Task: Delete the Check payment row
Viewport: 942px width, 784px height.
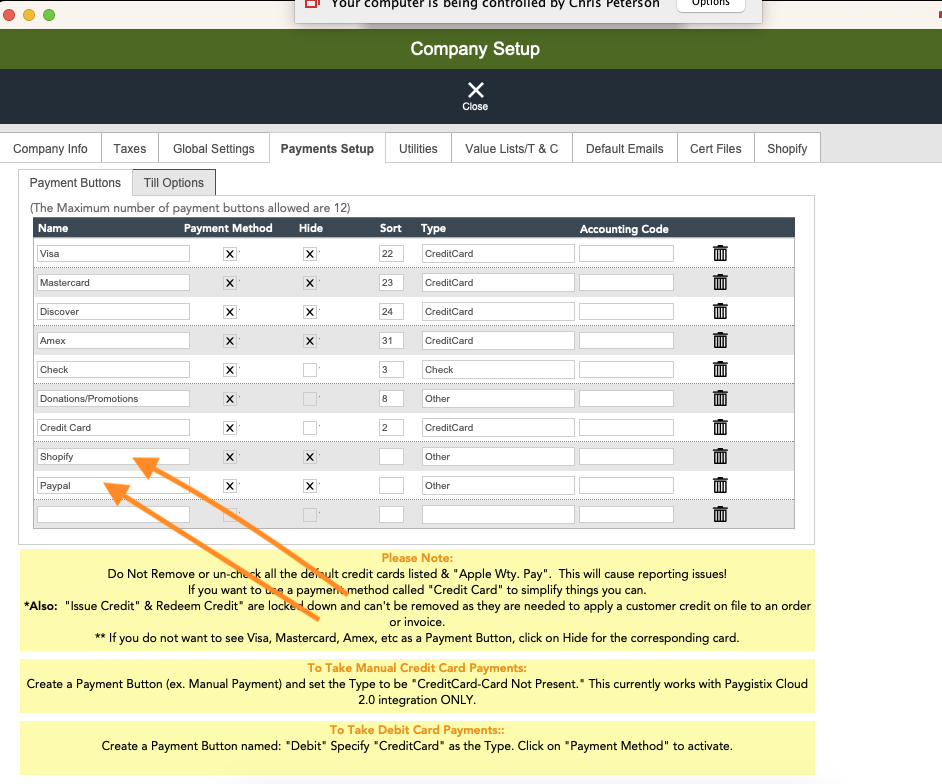Action: click(720, 369)
